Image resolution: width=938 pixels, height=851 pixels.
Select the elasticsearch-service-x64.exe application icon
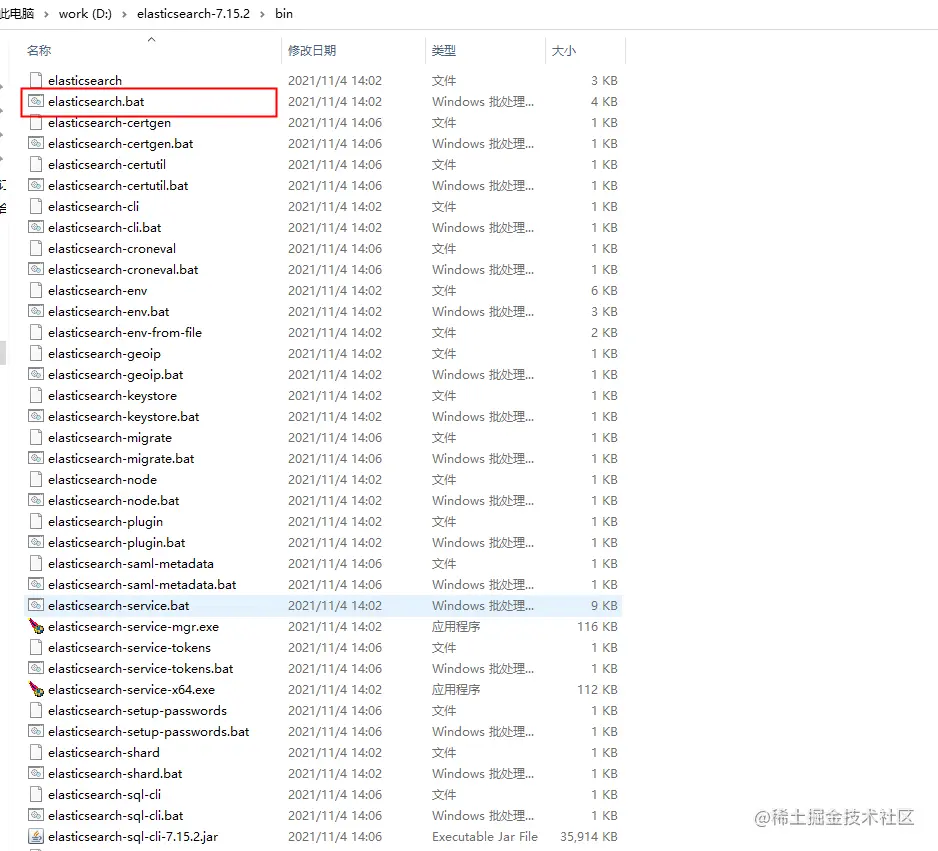[36, 689]
